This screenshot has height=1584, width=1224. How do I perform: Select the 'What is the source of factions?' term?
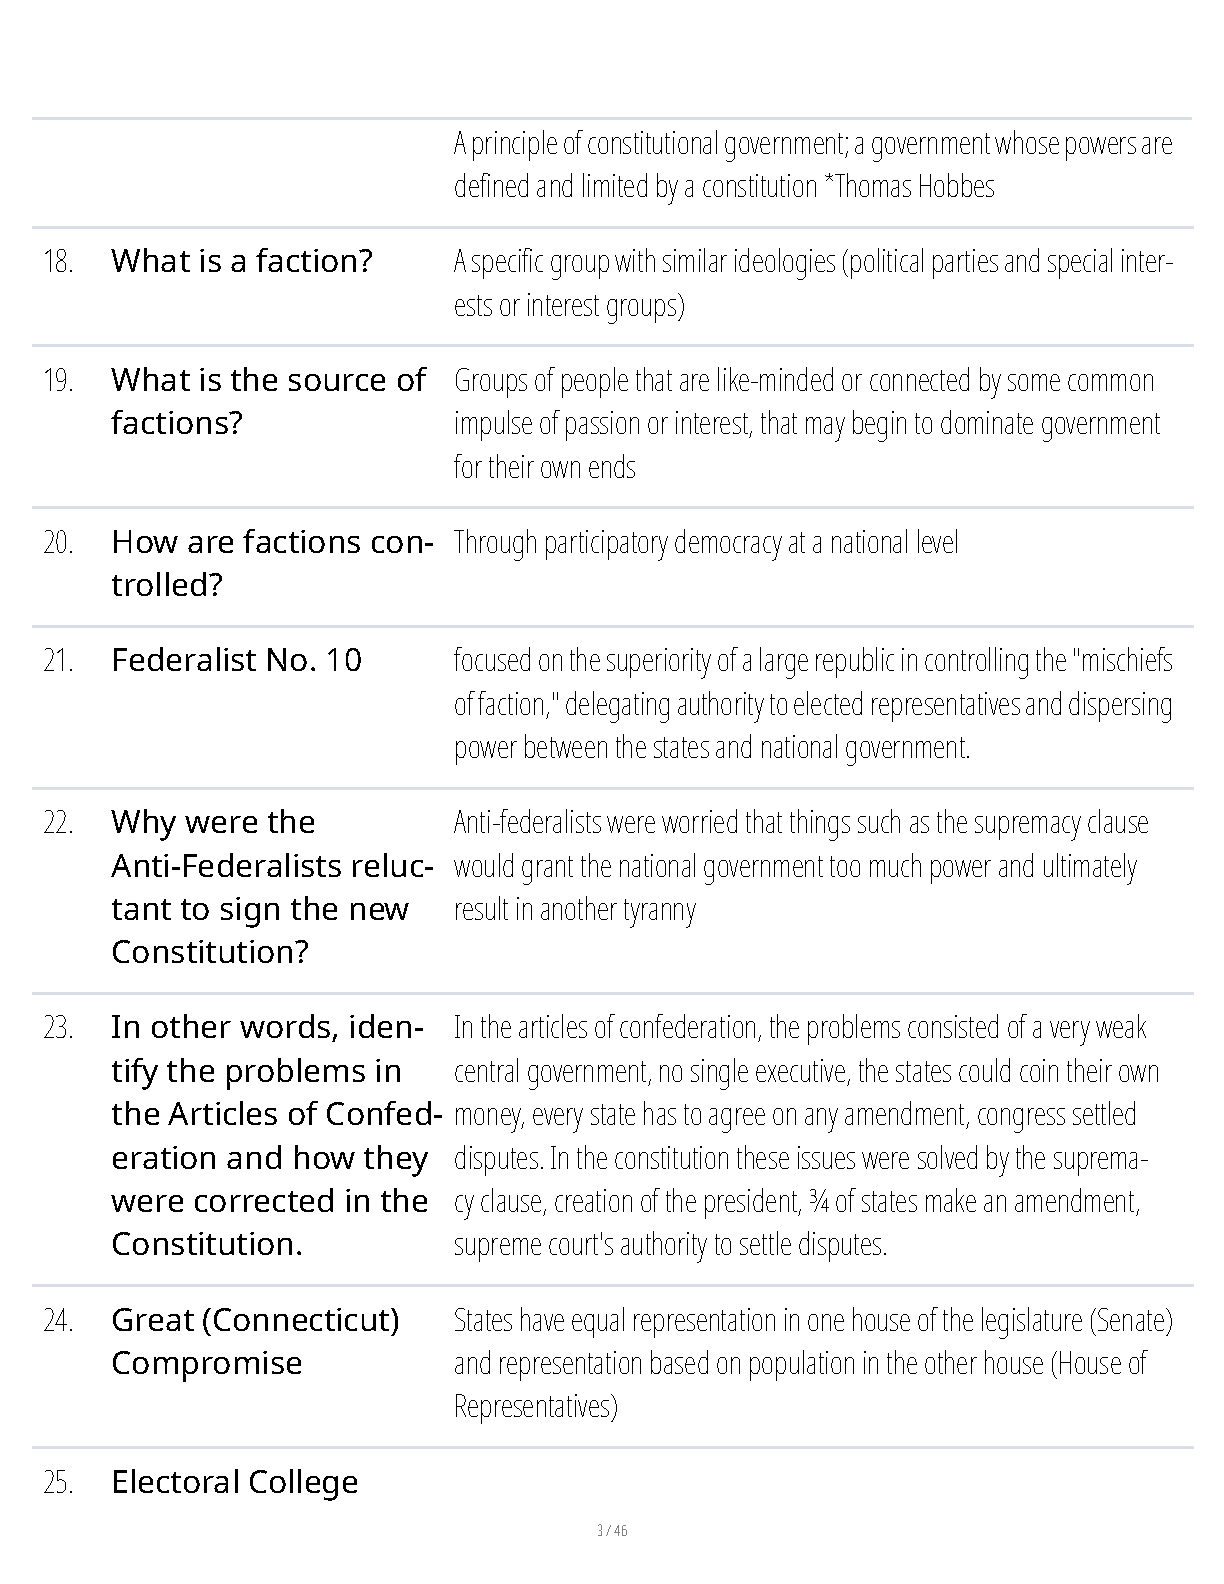click(268, 401)
